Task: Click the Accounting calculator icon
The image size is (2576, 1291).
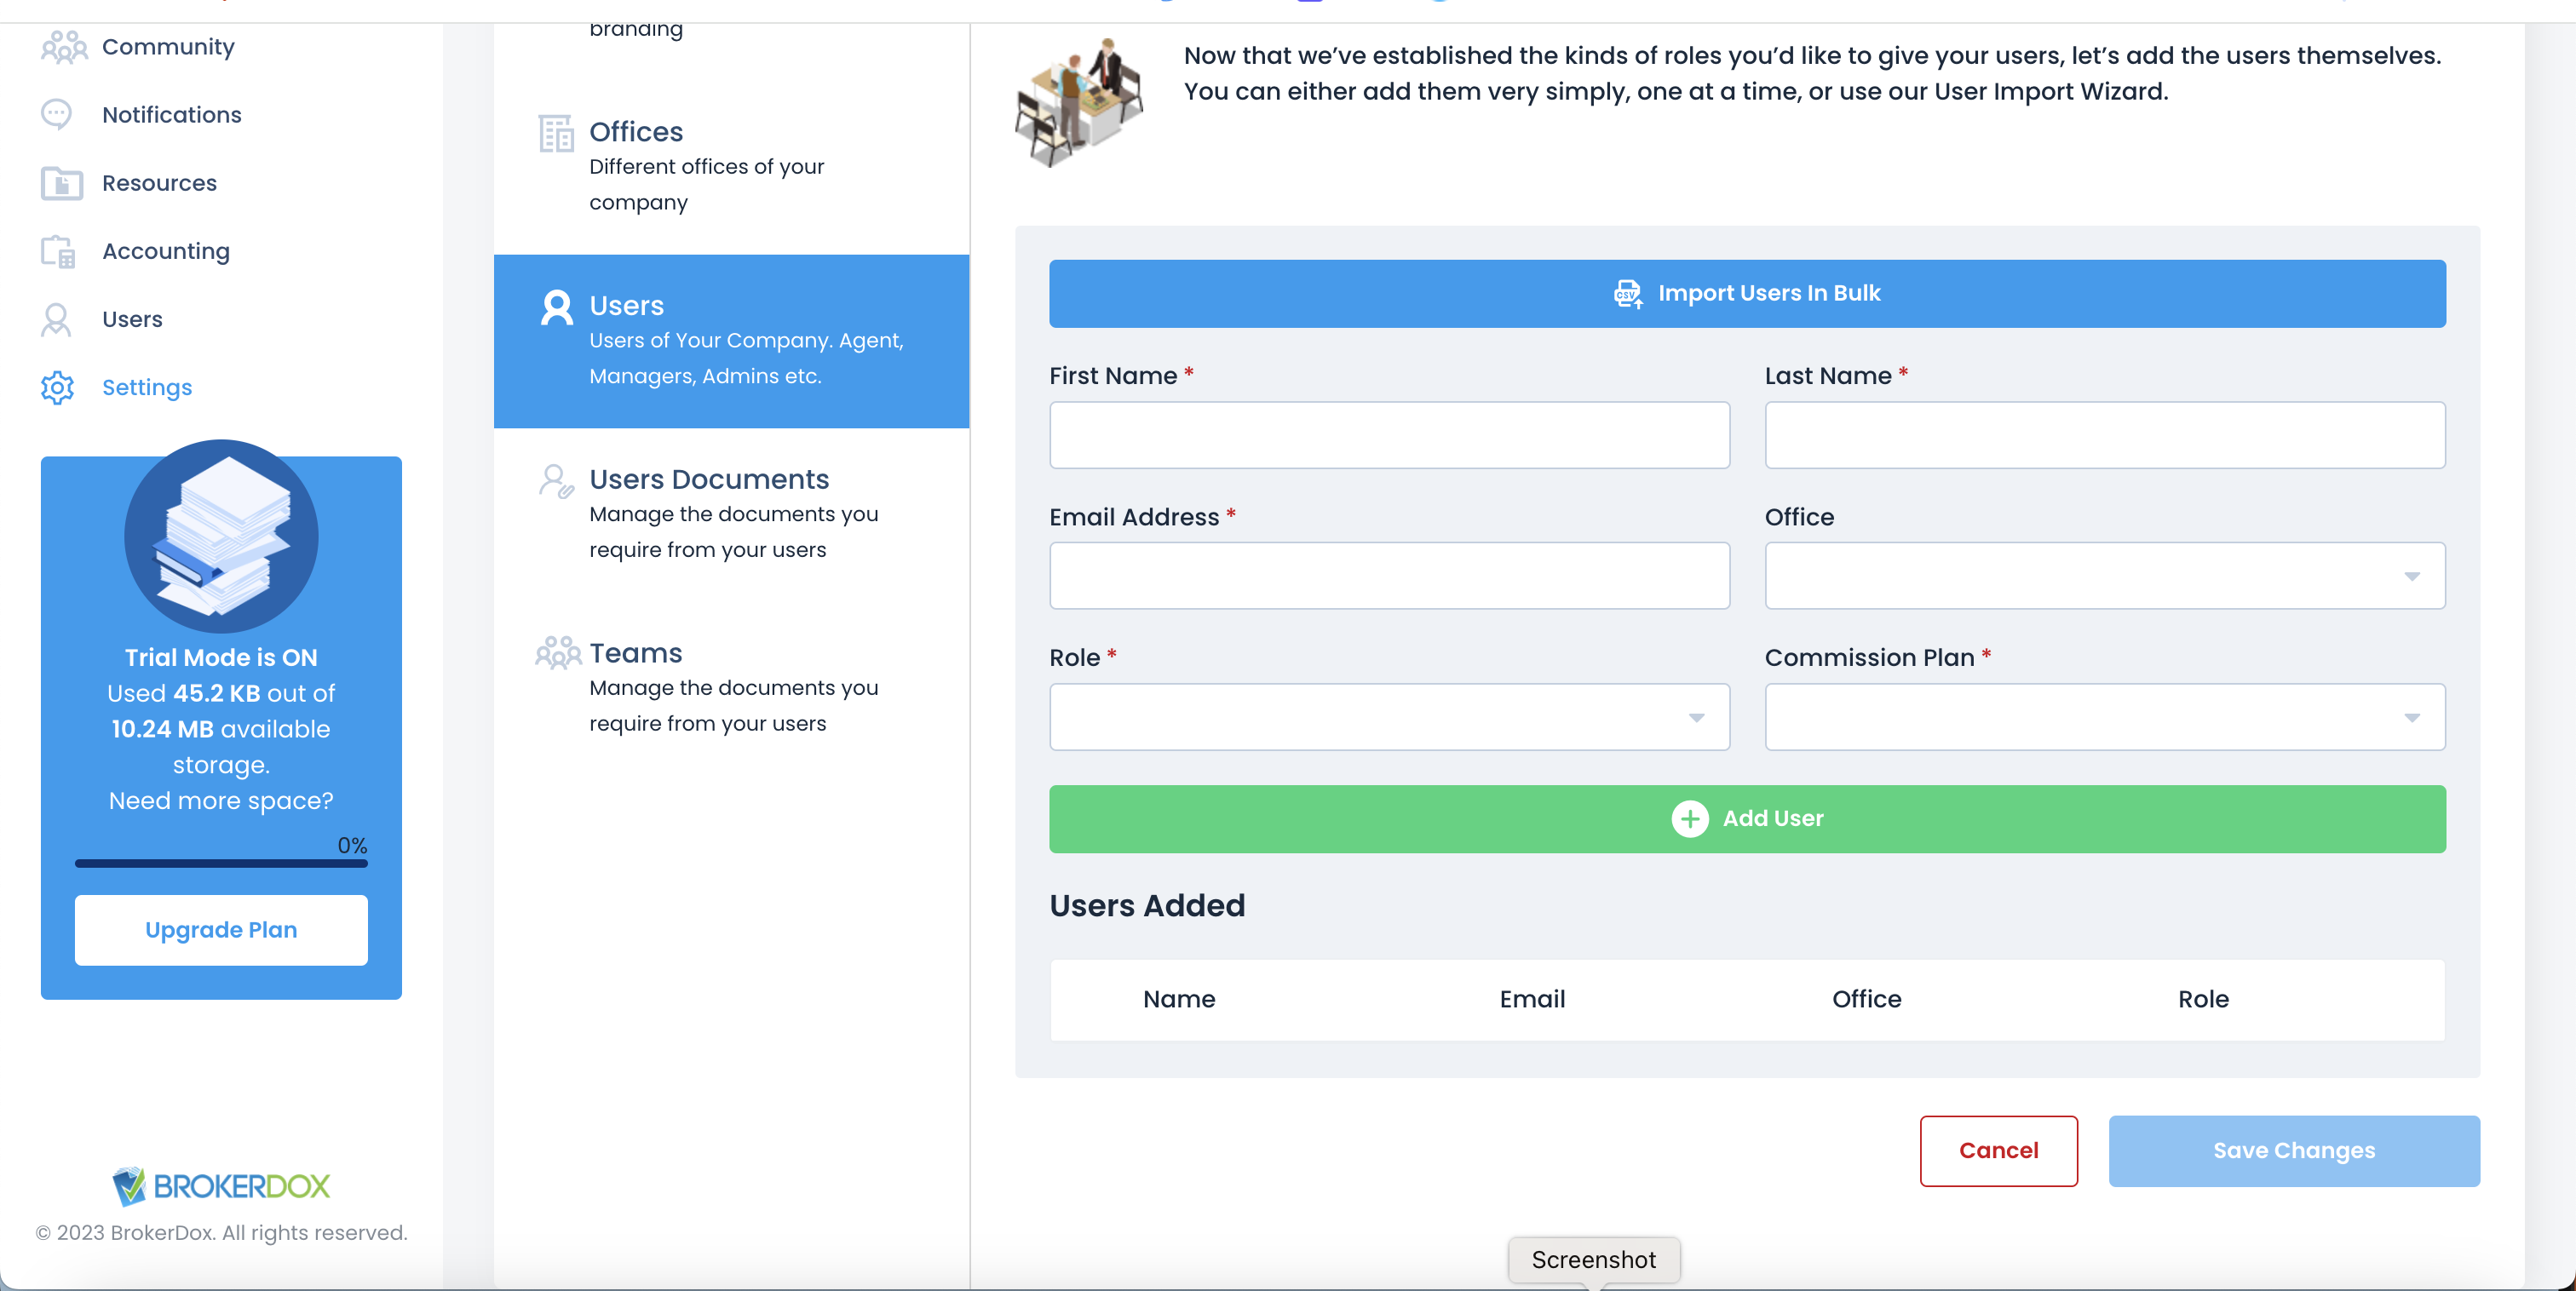Action: click(58, 251)
